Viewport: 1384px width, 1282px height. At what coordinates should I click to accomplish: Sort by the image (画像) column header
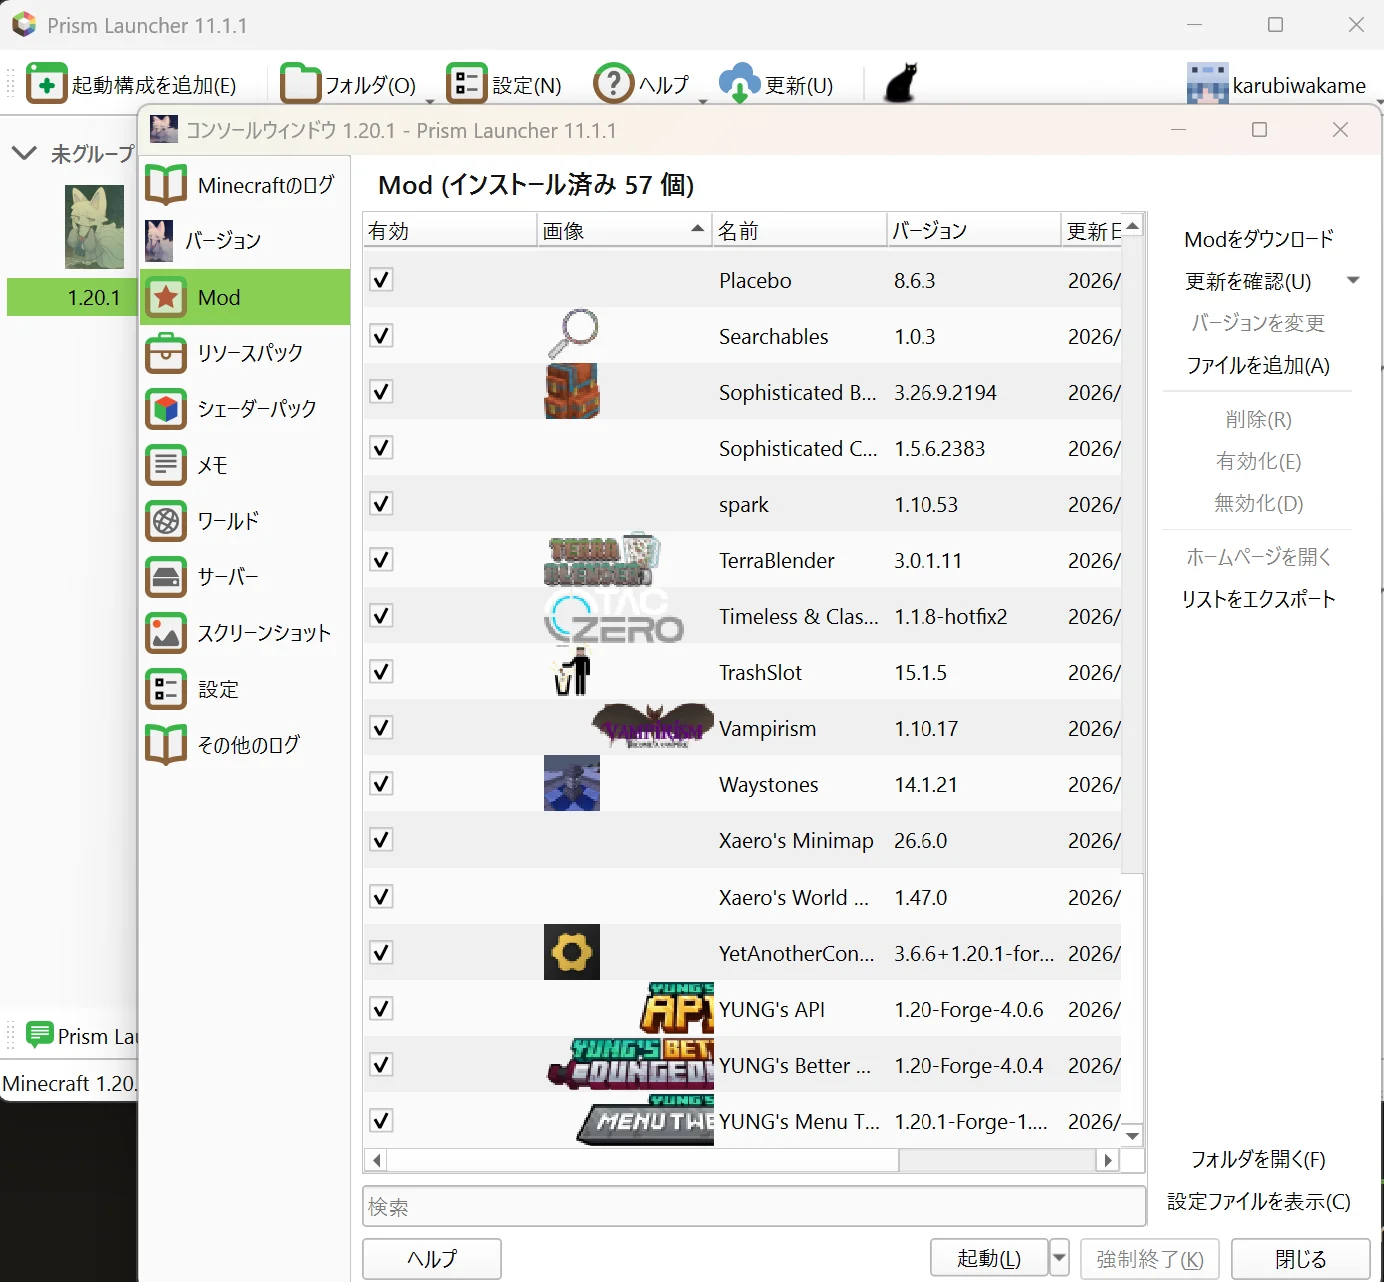[x=623, y=230]
